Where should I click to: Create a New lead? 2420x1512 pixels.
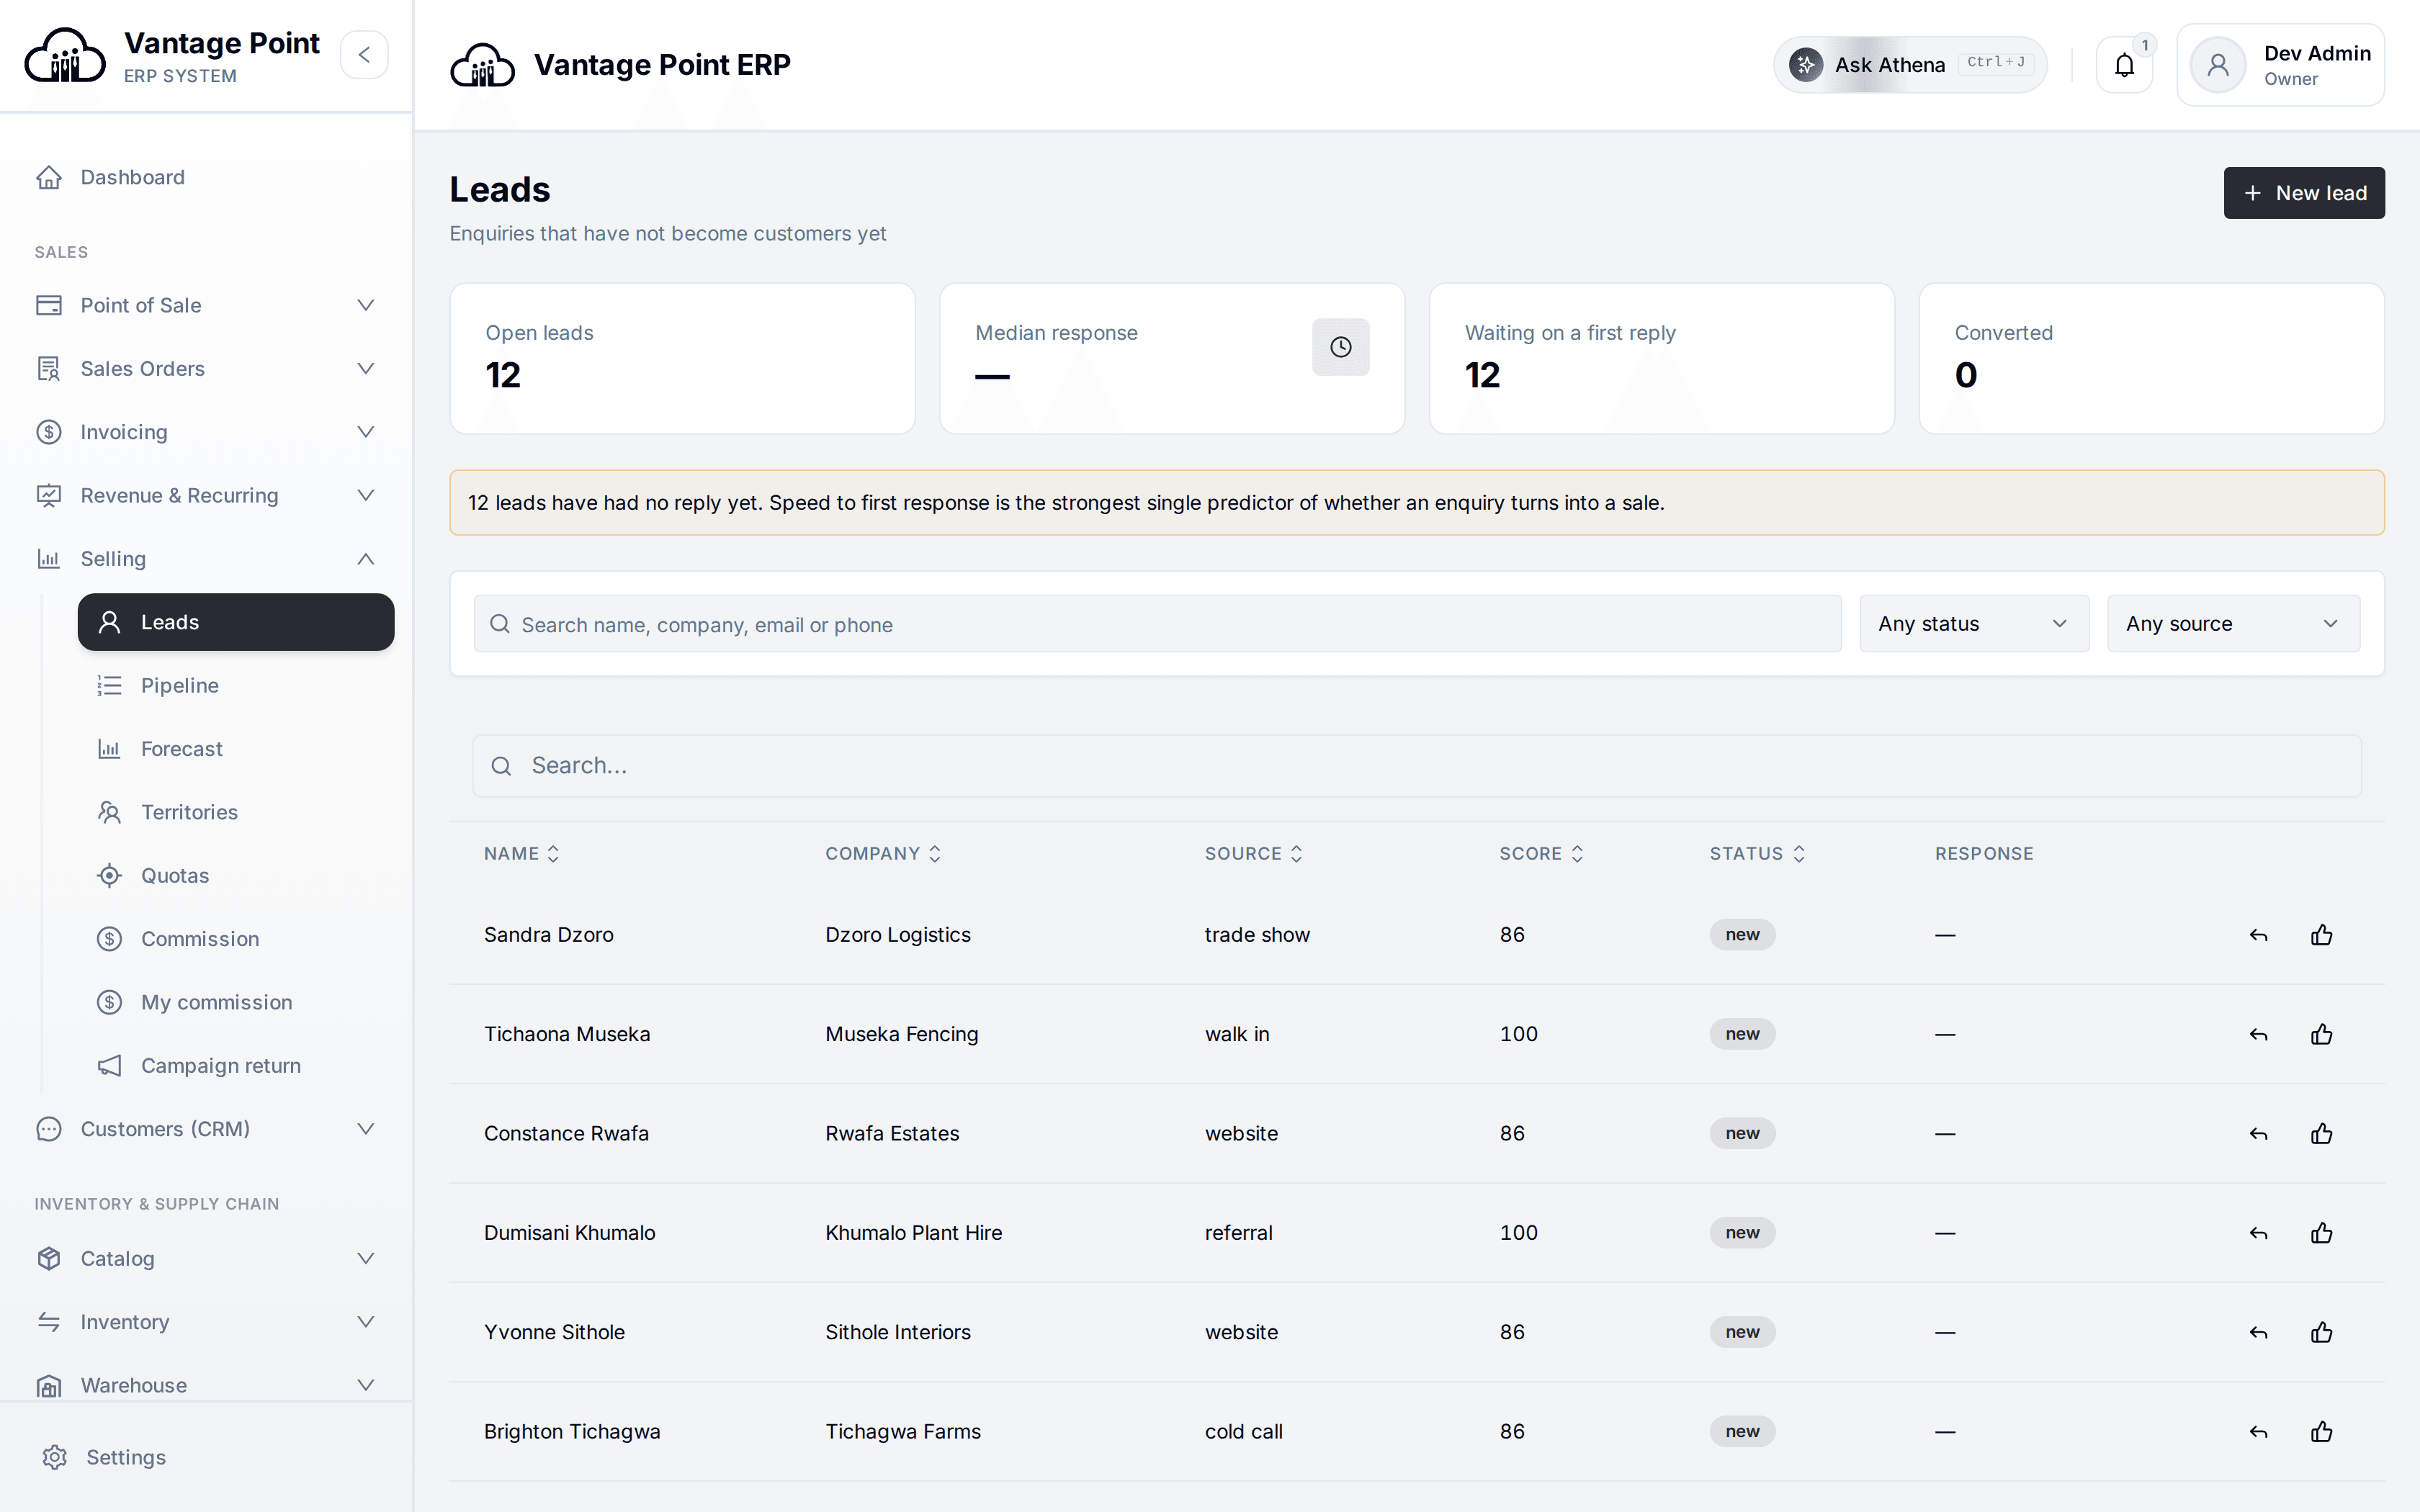coord(2303,193)
